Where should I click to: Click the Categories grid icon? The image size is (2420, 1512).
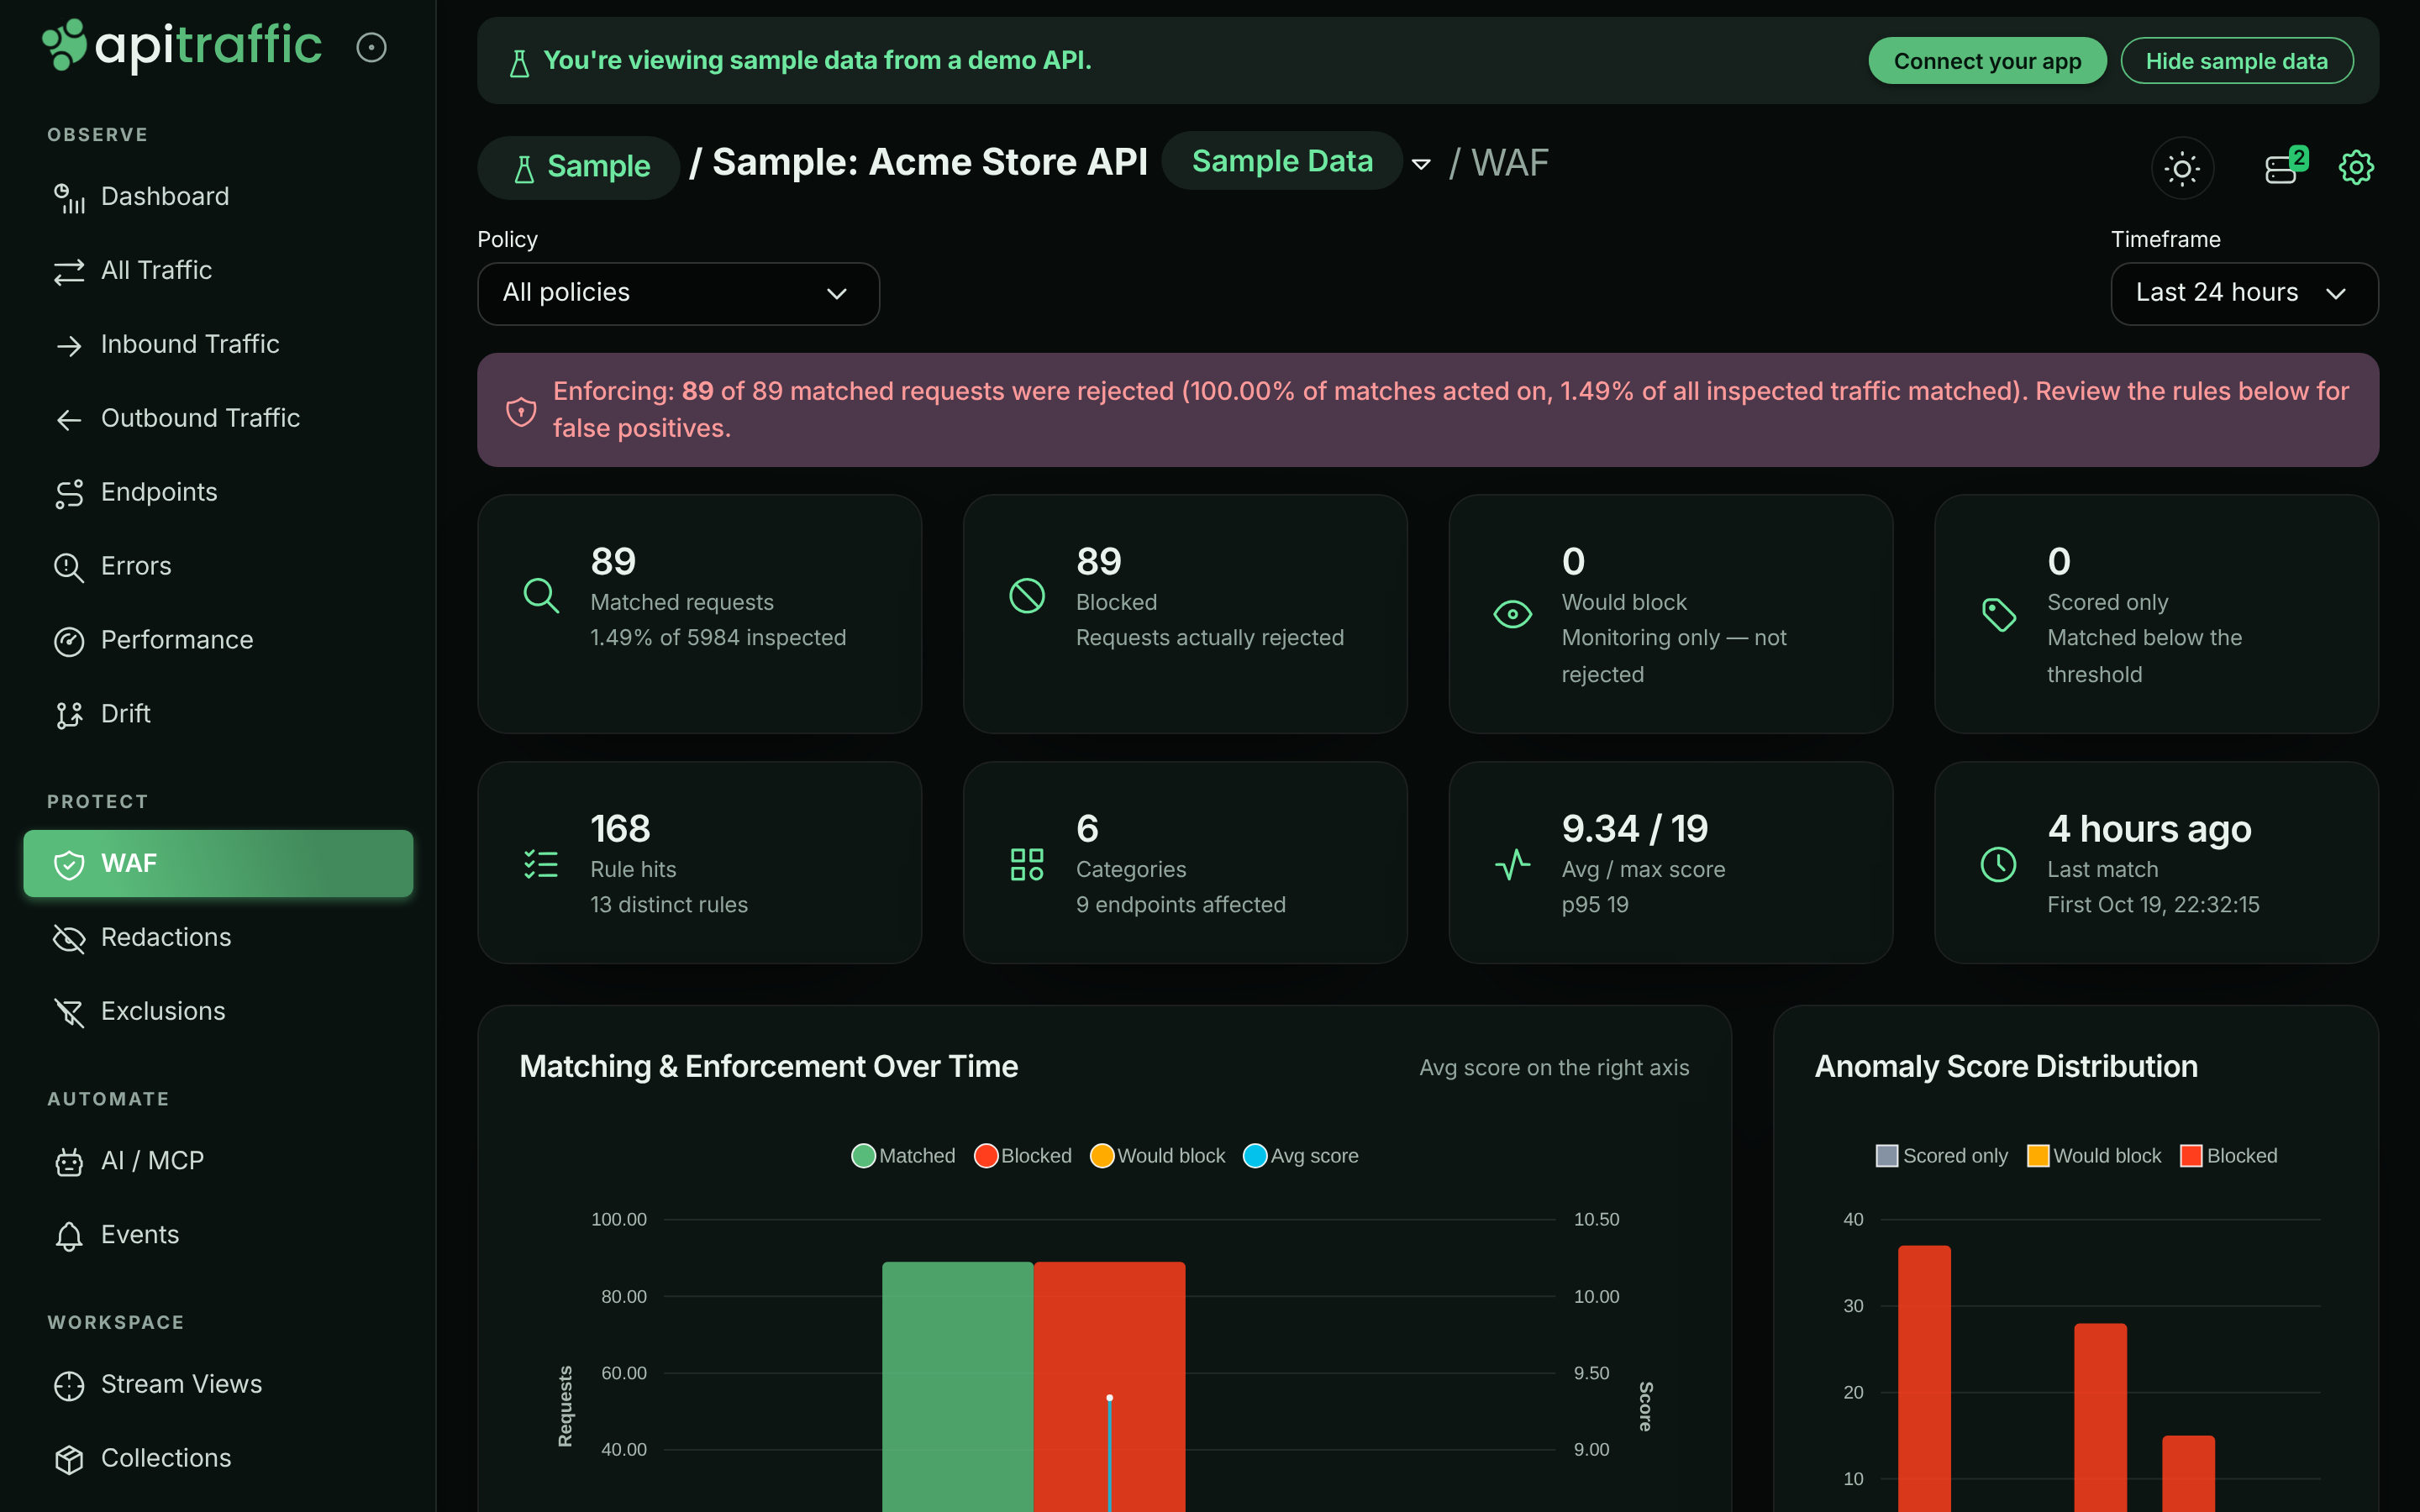click(1026, 865)
